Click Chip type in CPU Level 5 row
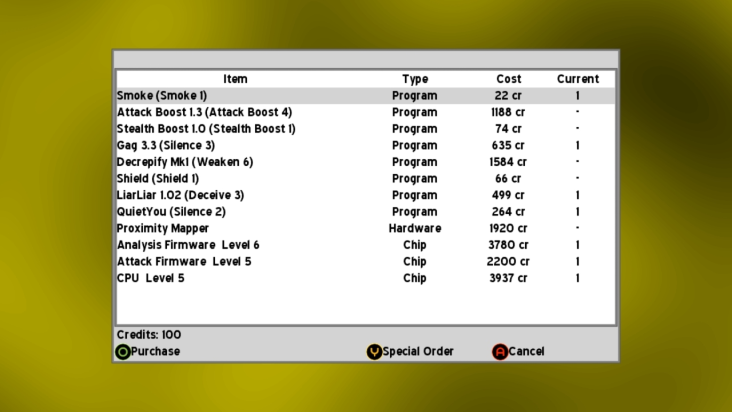This screenshot has height=412, width=732. [x=415, y=278]
